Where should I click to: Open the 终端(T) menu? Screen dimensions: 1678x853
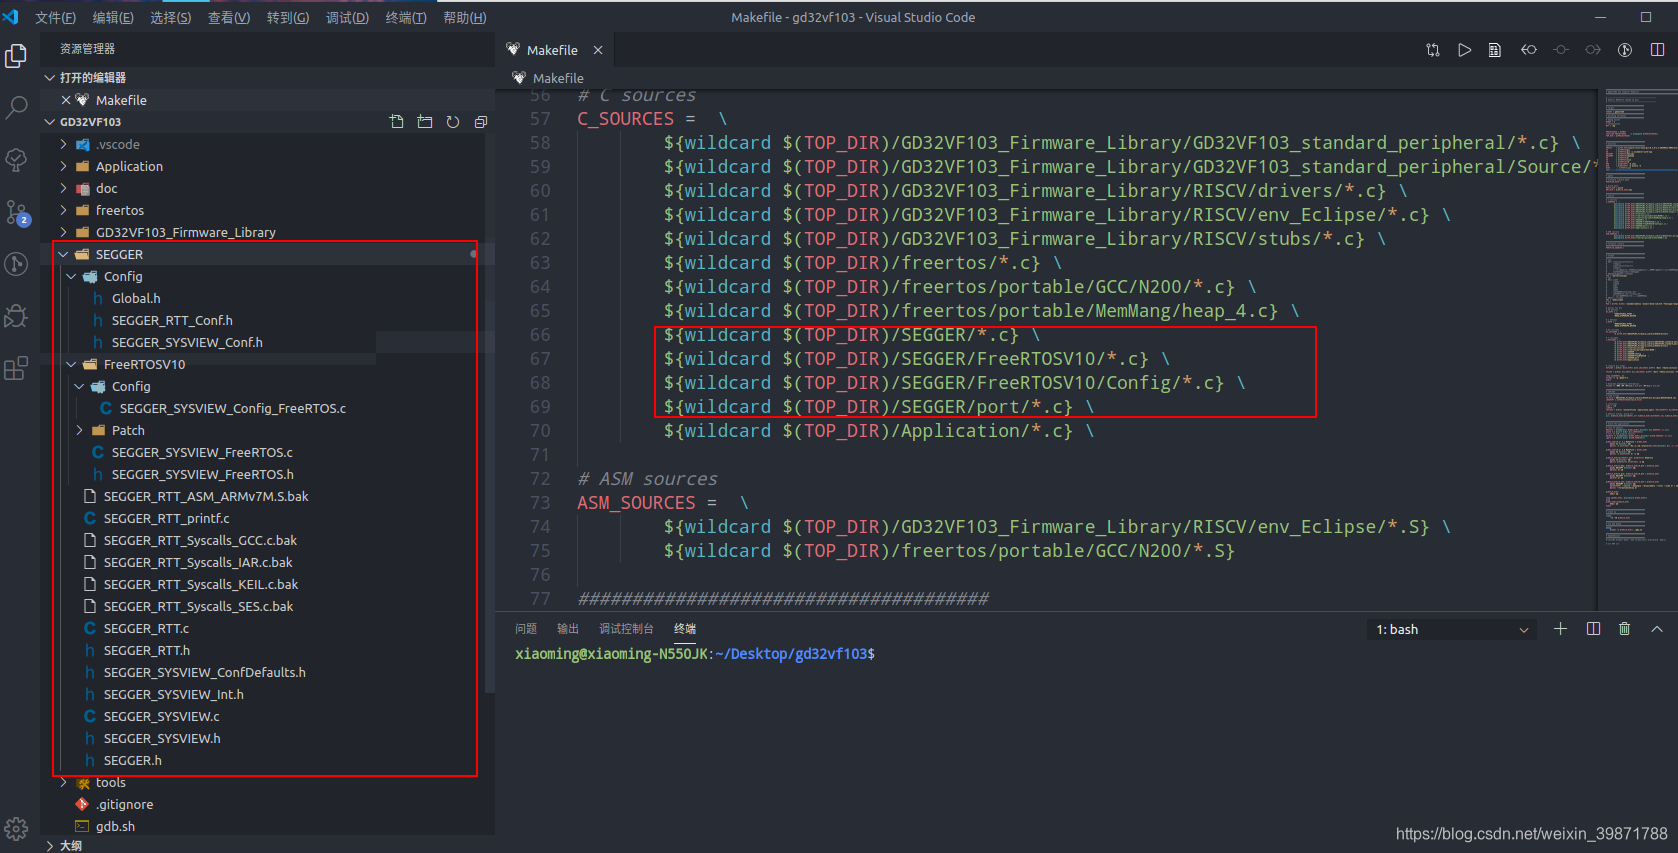pyautogui.click(x=406, y=17)
